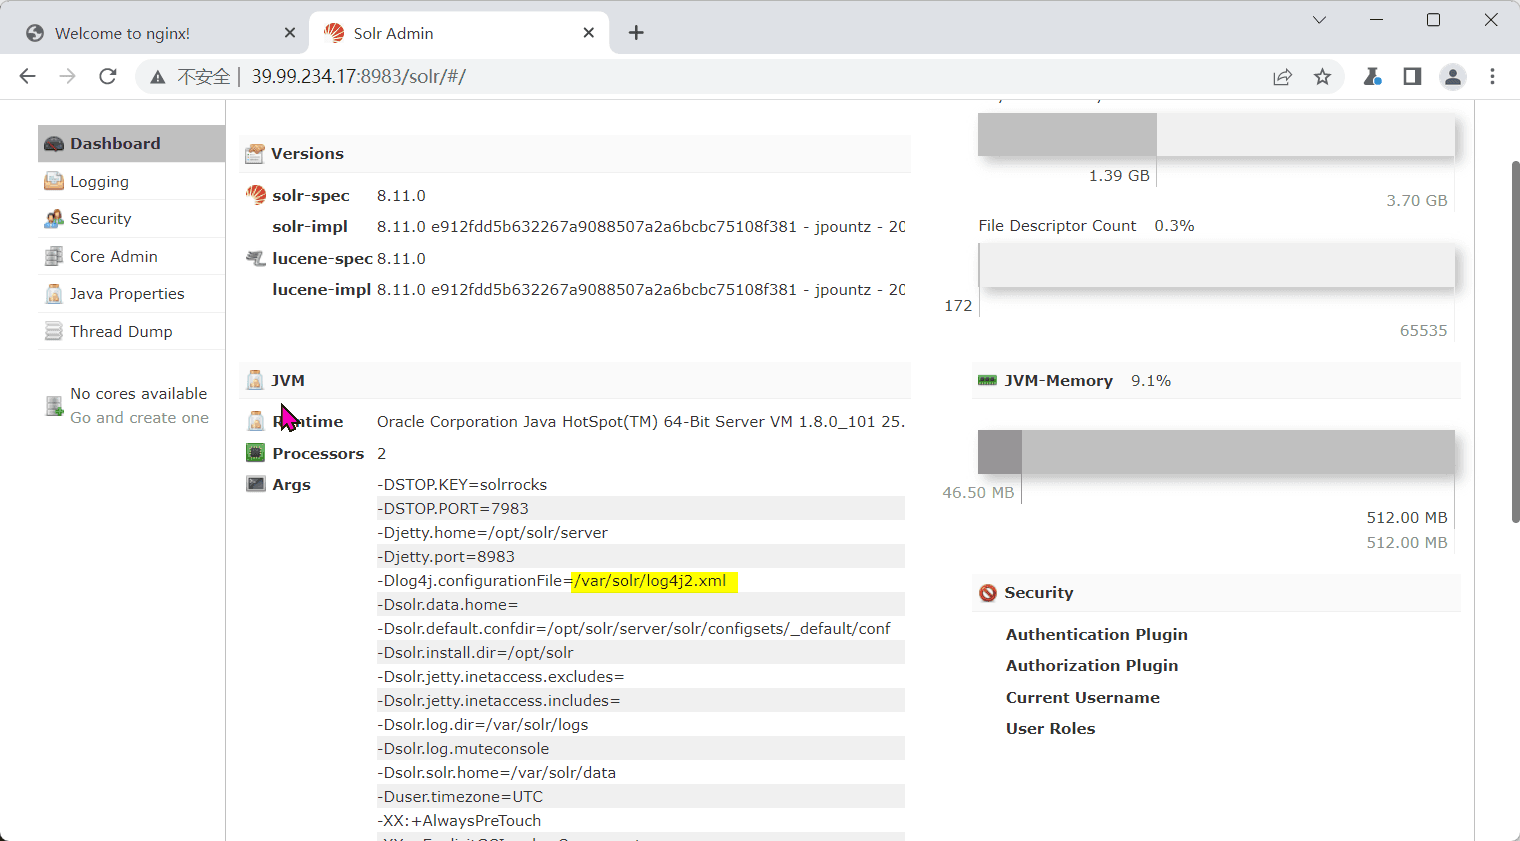Click the no cores available icon
The image size is (1520, 841).
(x=54, y=406)
